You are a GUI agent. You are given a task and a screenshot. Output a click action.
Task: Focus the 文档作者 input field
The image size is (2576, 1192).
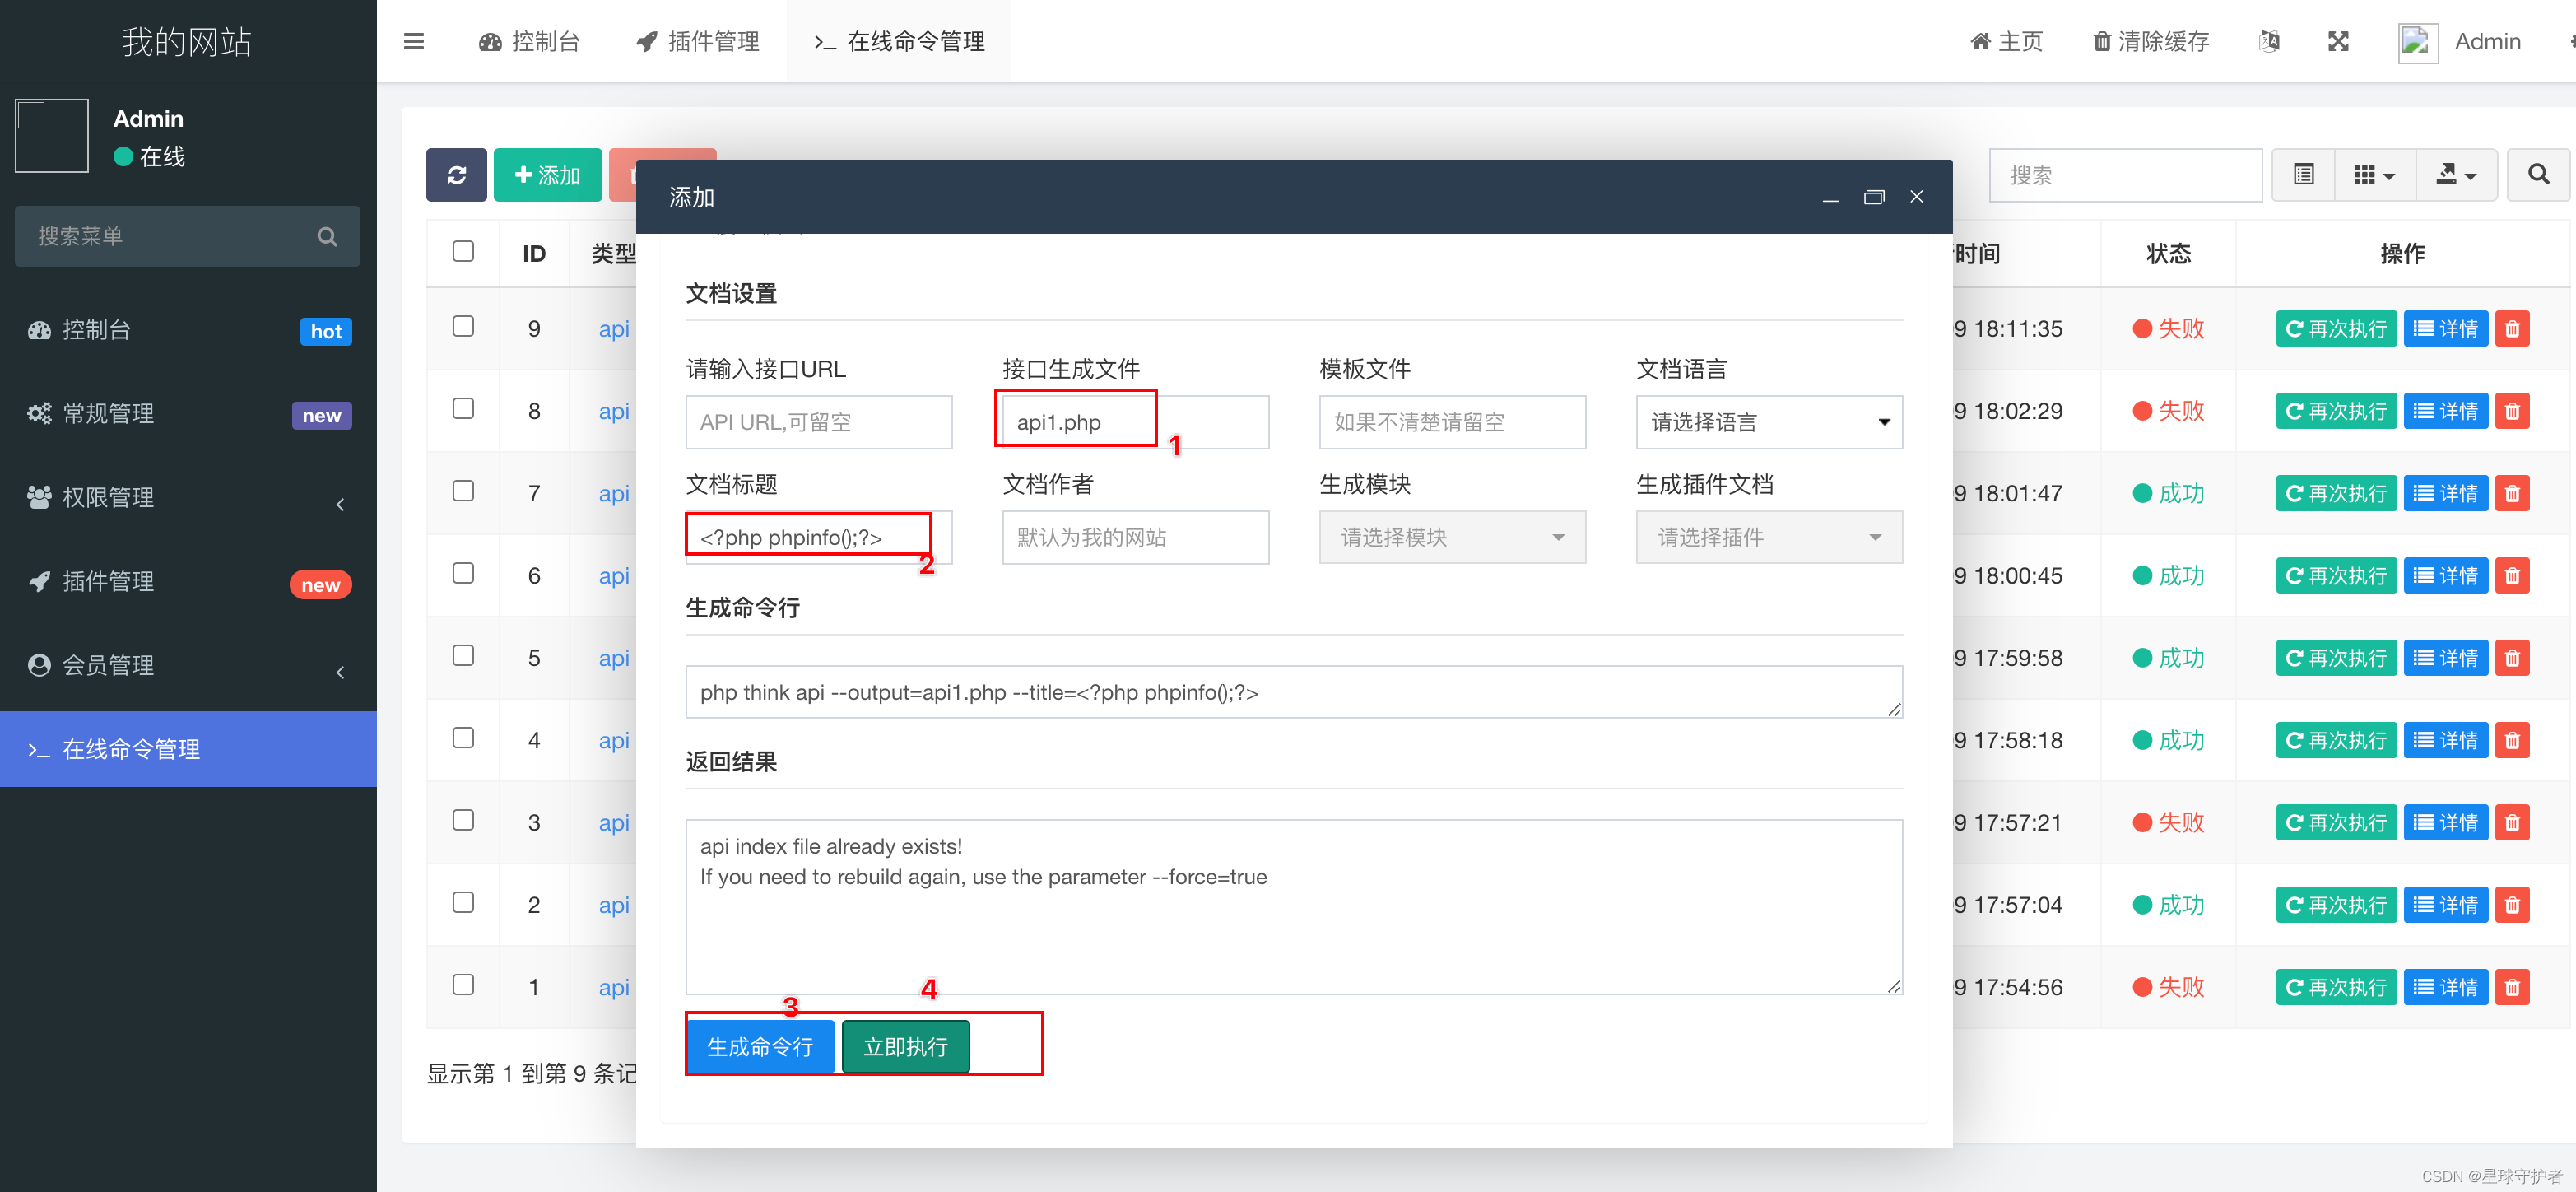point(1135,537)
